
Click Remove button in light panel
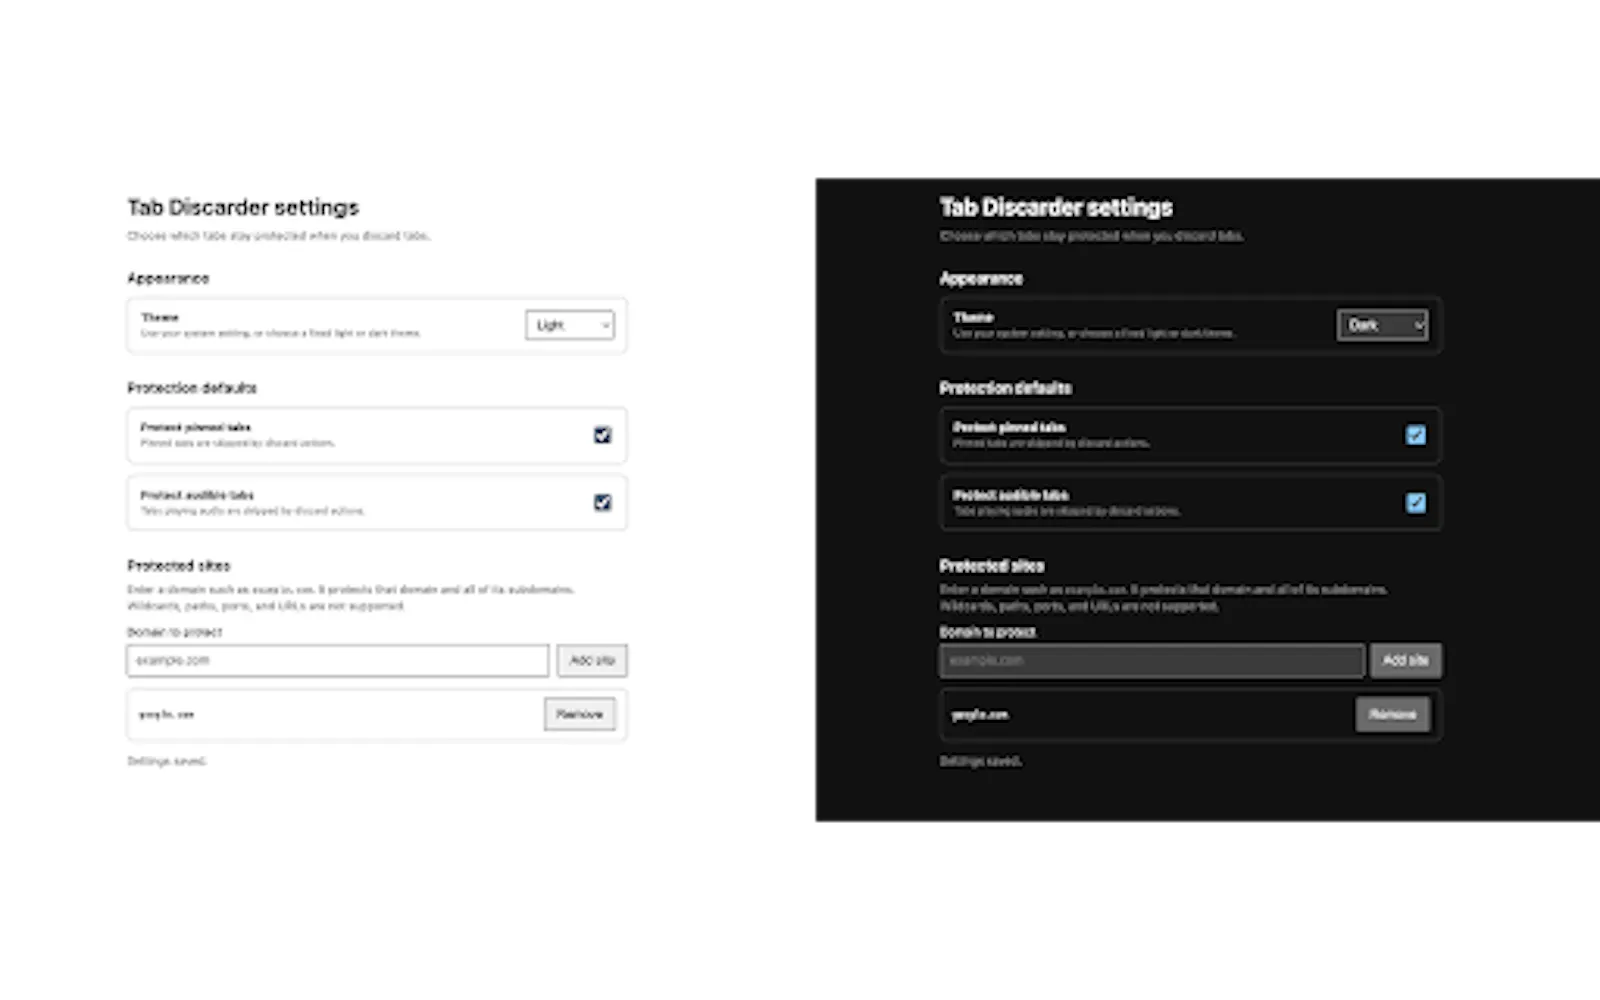pyautogui.click(x=580, y=714)
